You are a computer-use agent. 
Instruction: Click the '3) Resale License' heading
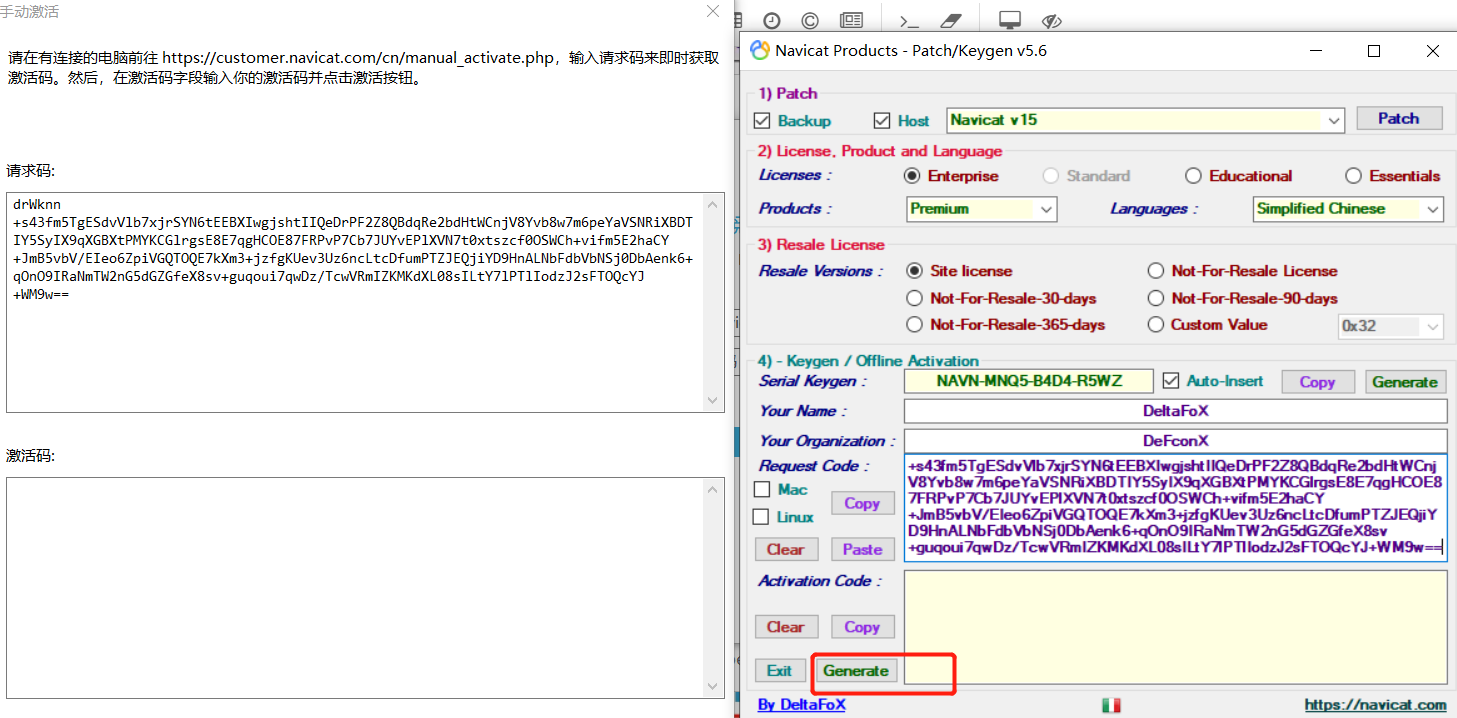coord(821,245)
